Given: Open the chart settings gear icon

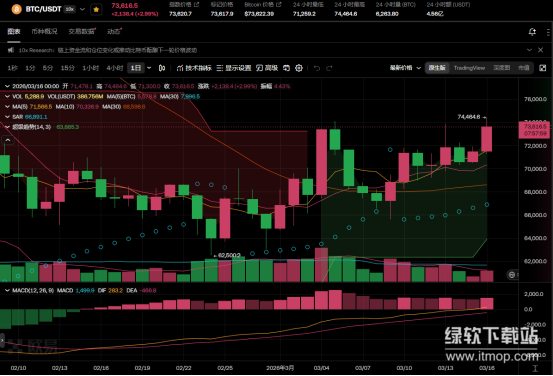Looking at the screenshot, I should click(x=299, y=68).
